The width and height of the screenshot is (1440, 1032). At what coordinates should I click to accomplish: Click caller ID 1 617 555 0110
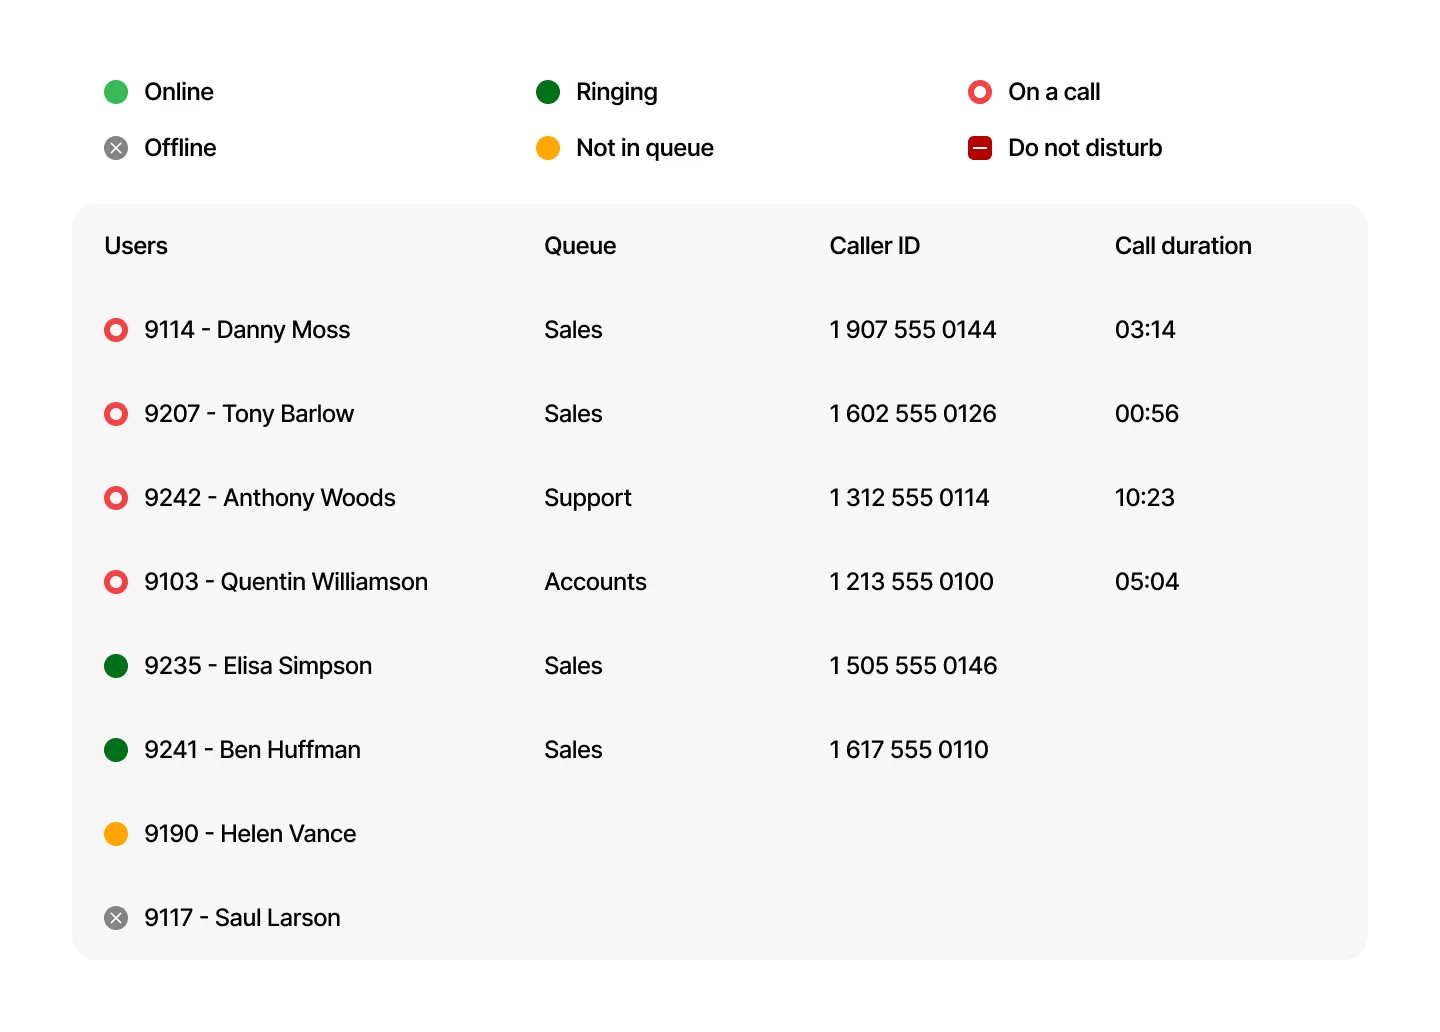tap(909, 750)
